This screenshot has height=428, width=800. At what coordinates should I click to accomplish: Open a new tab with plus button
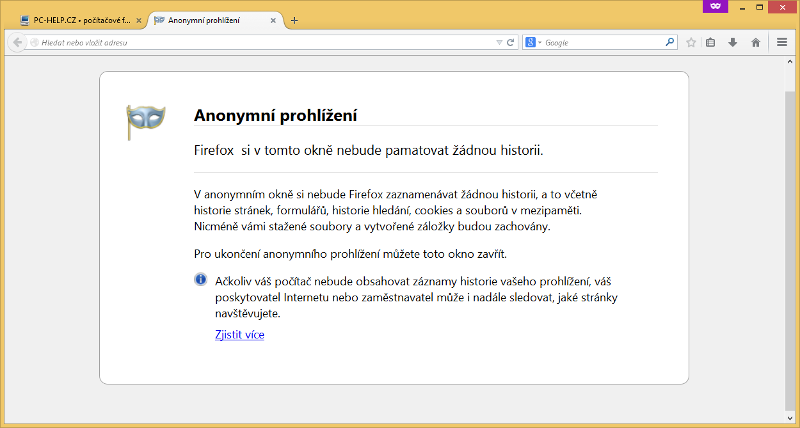pyautogui.click(x=294, y=20)
